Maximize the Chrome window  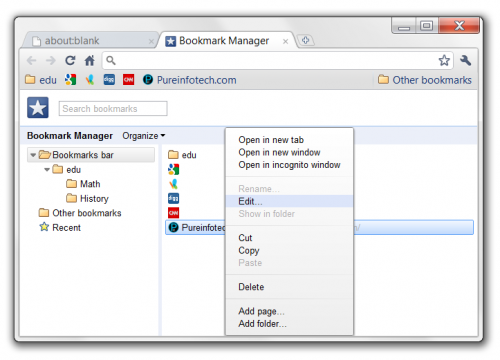[426, 26]
